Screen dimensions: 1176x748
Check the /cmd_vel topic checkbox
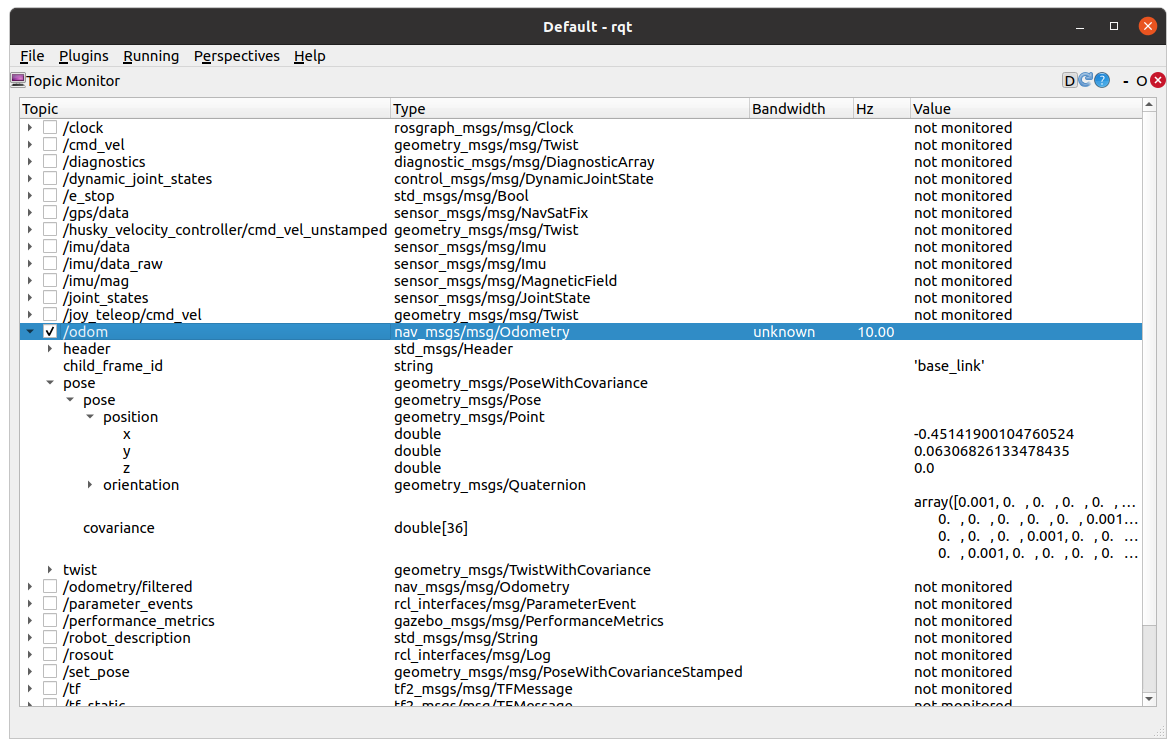pos(50,145)
